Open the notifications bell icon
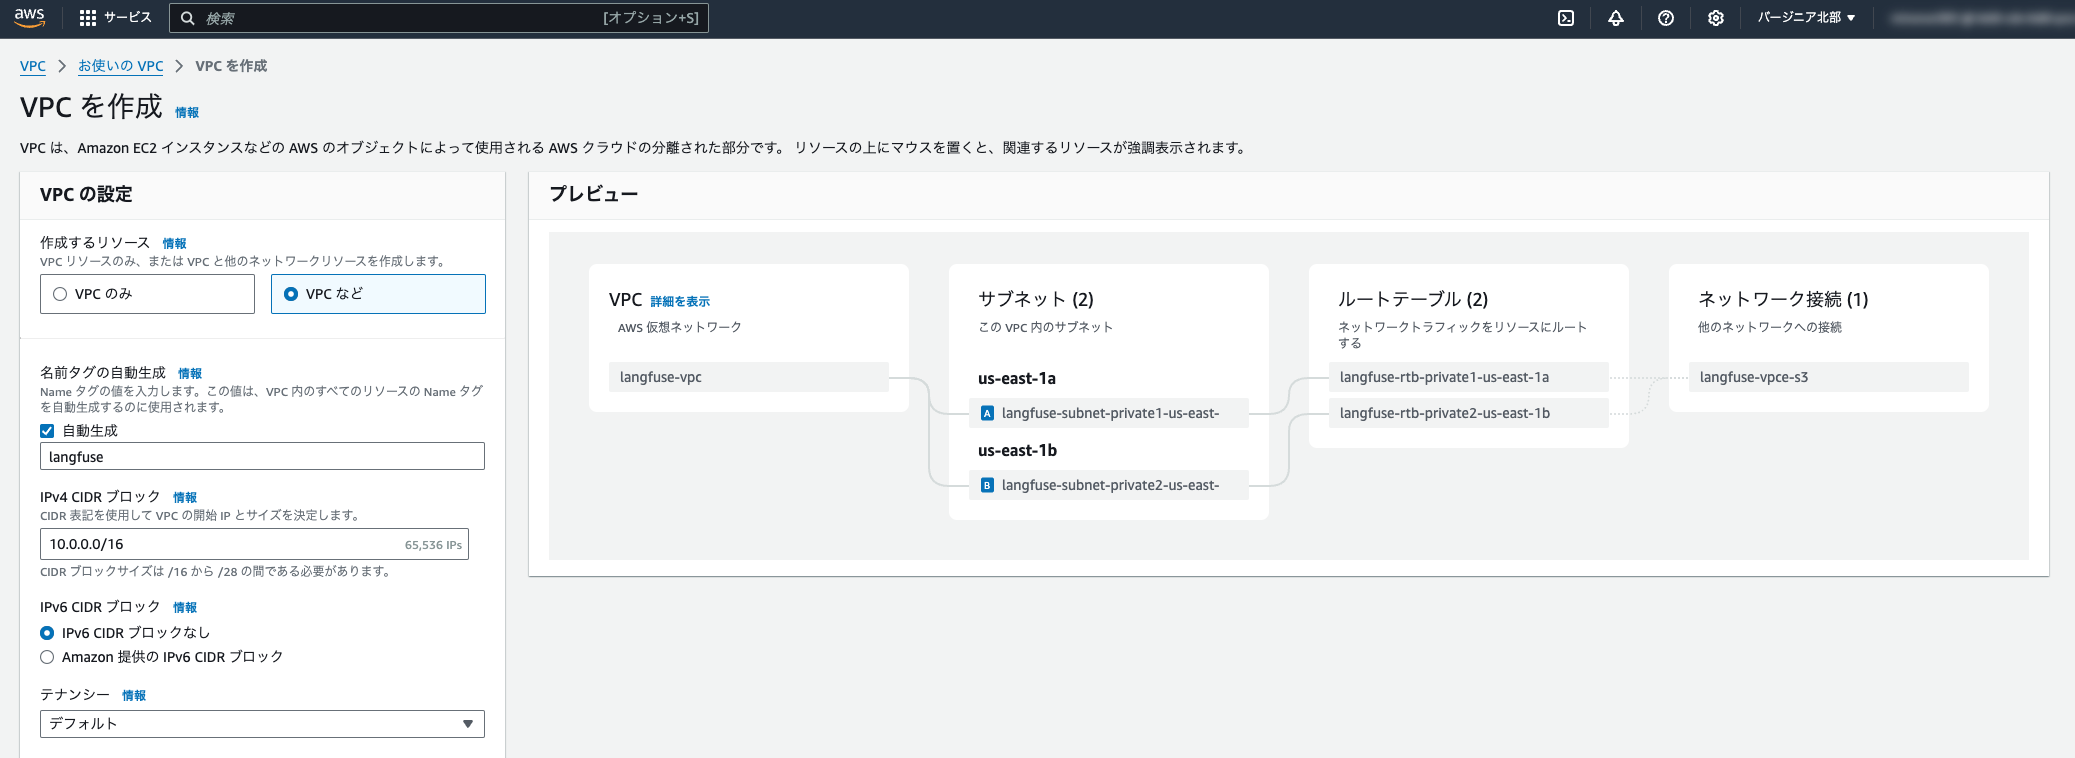 (x=1616, y=18)
